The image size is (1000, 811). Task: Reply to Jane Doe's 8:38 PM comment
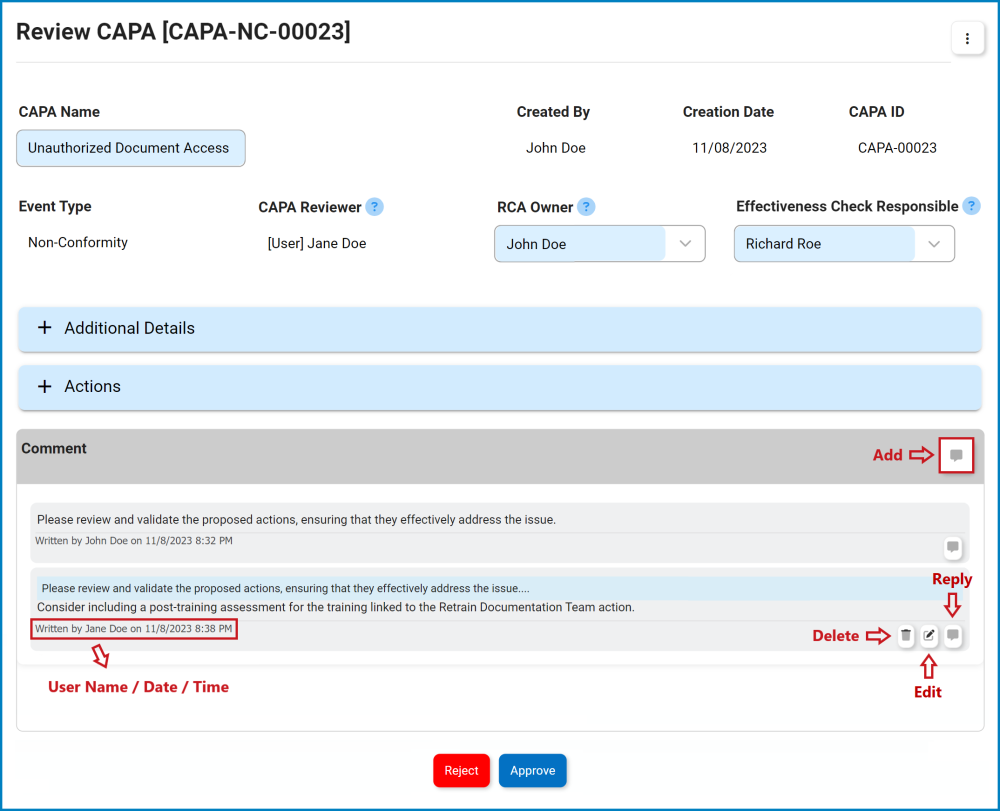point(953,635)
